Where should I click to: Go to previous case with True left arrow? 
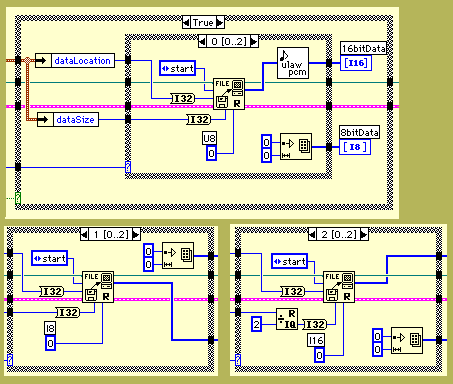tap(186, 23)
